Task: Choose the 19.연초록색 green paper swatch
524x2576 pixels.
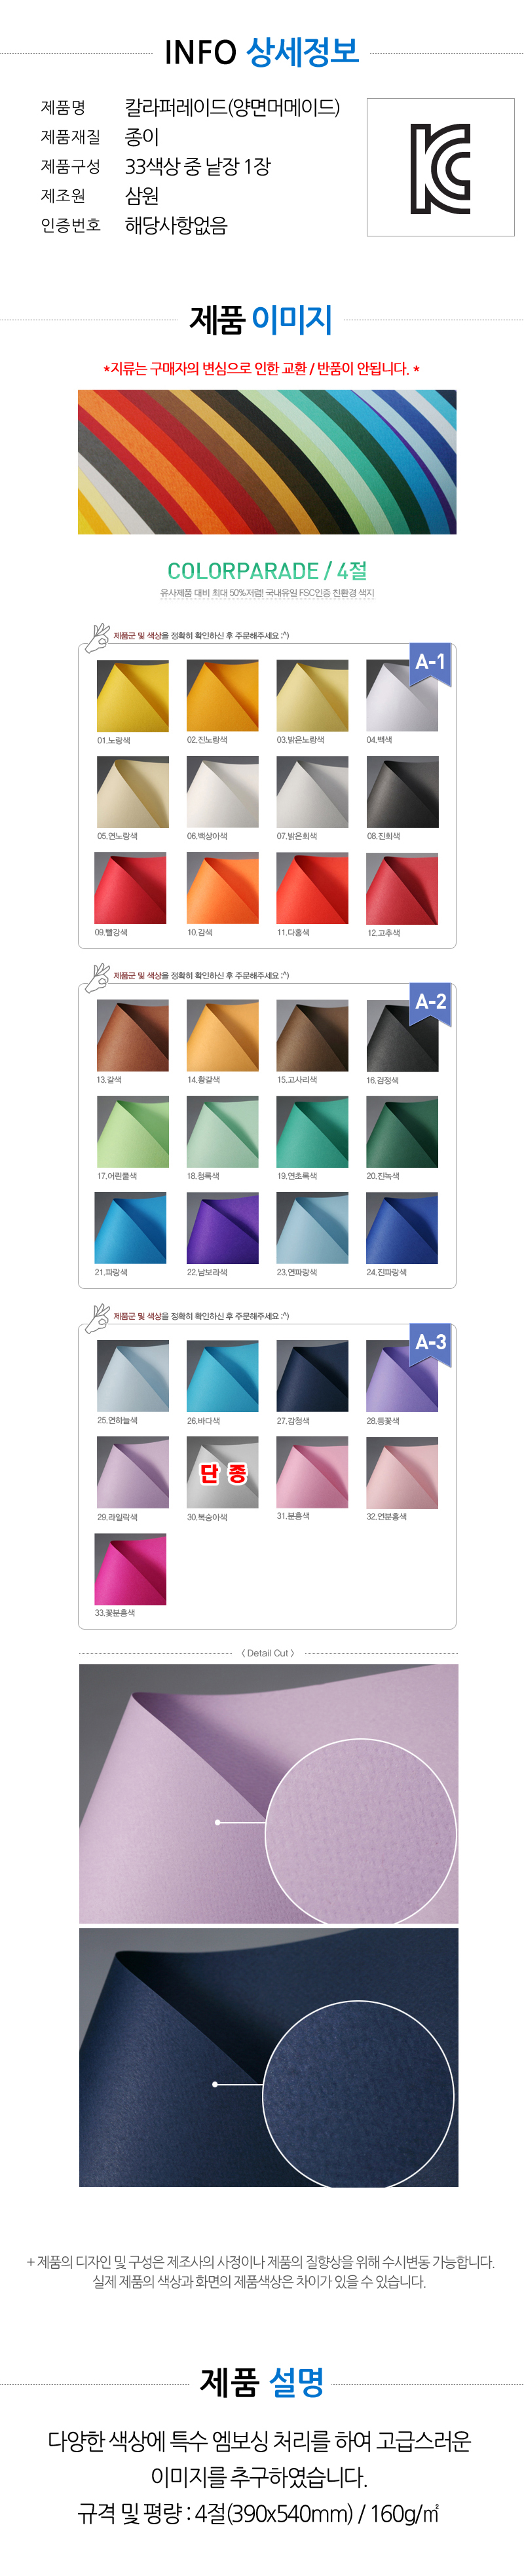Action: [x=312, y=1132]
